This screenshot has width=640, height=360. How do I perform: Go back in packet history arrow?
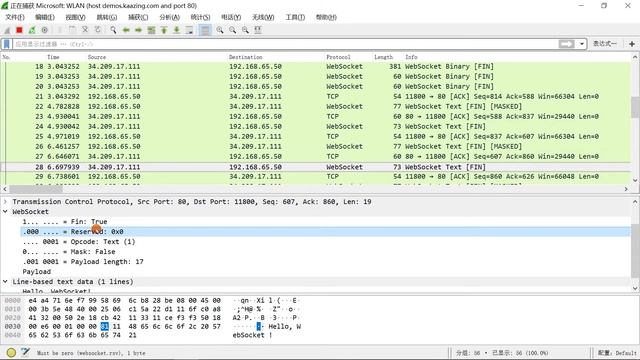coord(126,30)
